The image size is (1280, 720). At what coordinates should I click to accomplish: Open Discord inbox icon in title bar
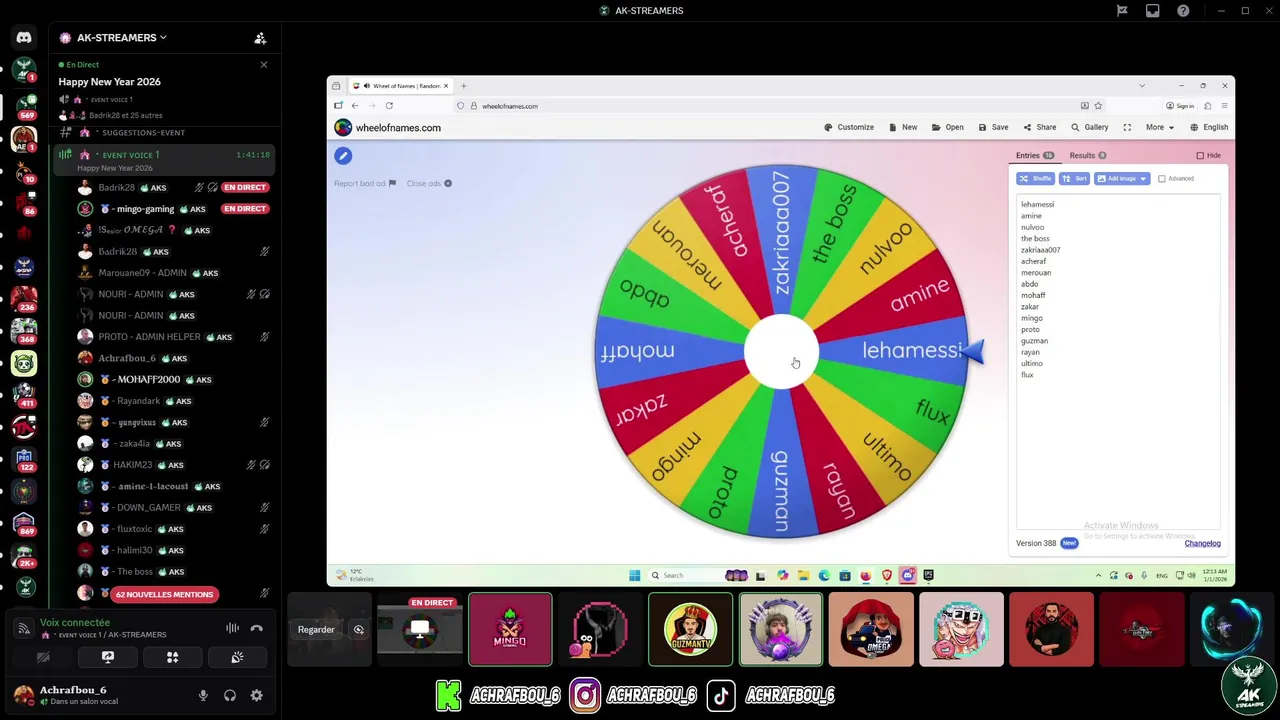(x=1153, y=11)
